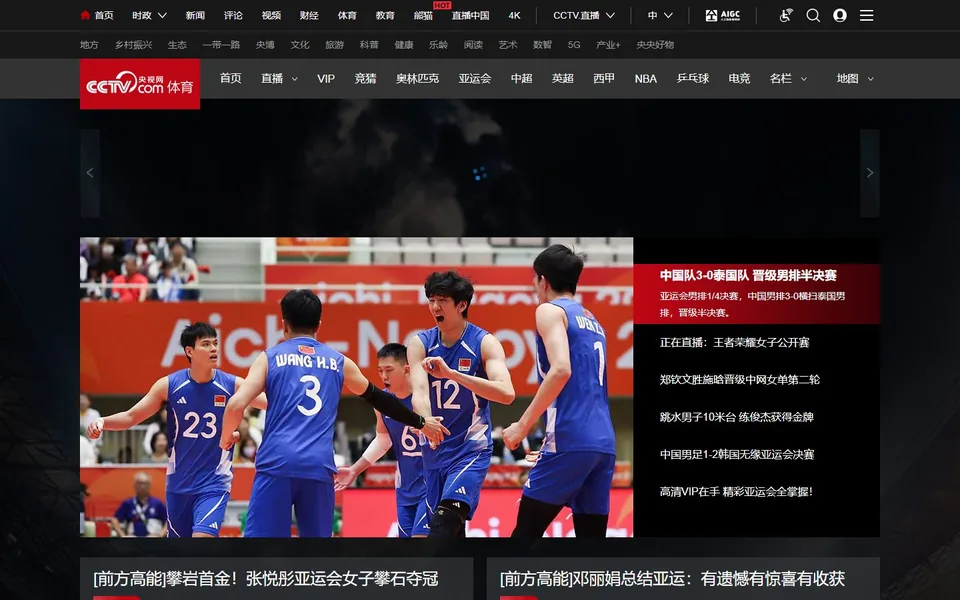960x600 pixels.
Task: Select 奥林匹克 tab
Action: click(418, 78)
